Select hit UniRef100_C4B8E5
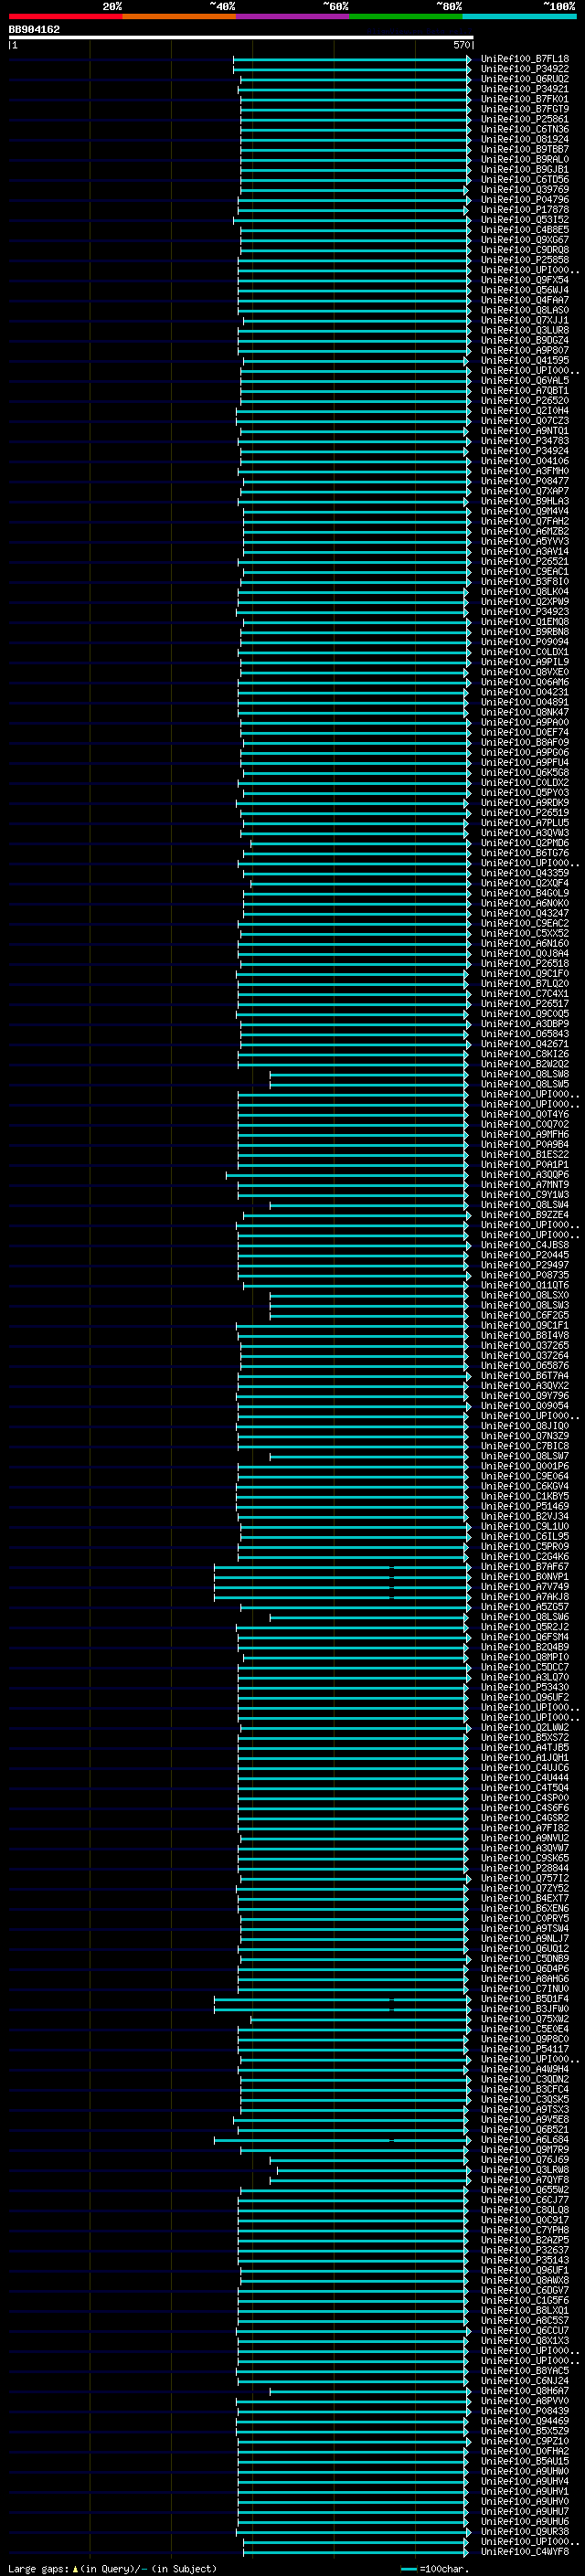The width and height of the screenshot is (585, 2576). click(x=525, y=230)
